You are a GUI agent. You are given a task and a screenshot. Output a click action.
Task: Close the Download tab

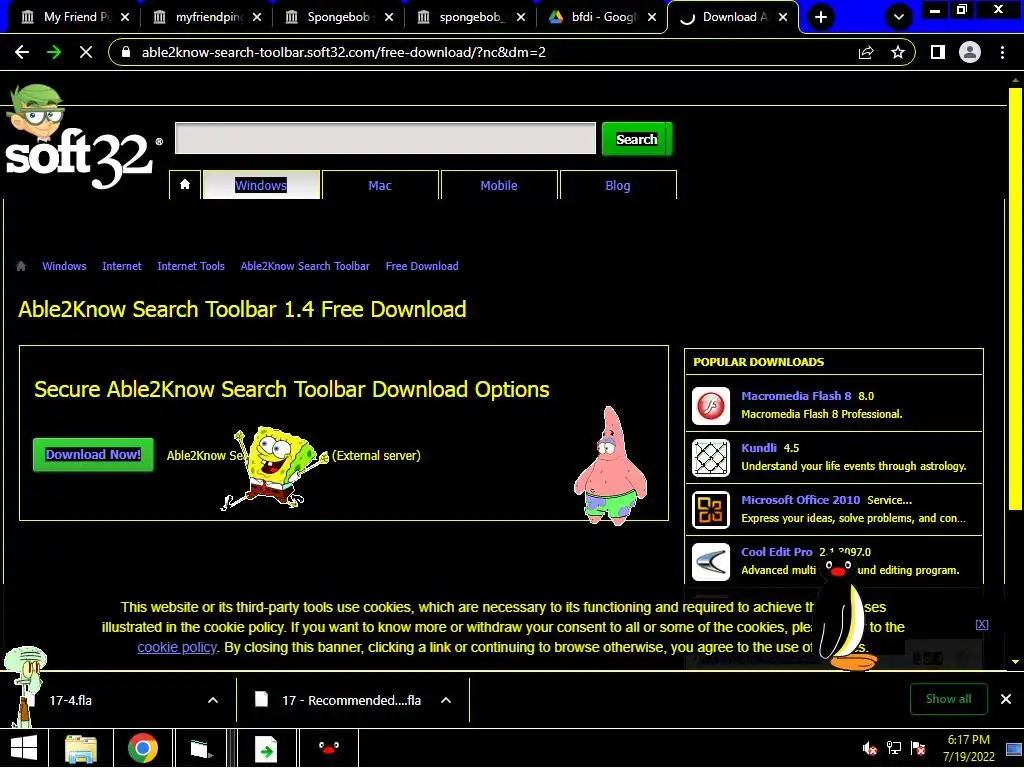tap(783, 17)
